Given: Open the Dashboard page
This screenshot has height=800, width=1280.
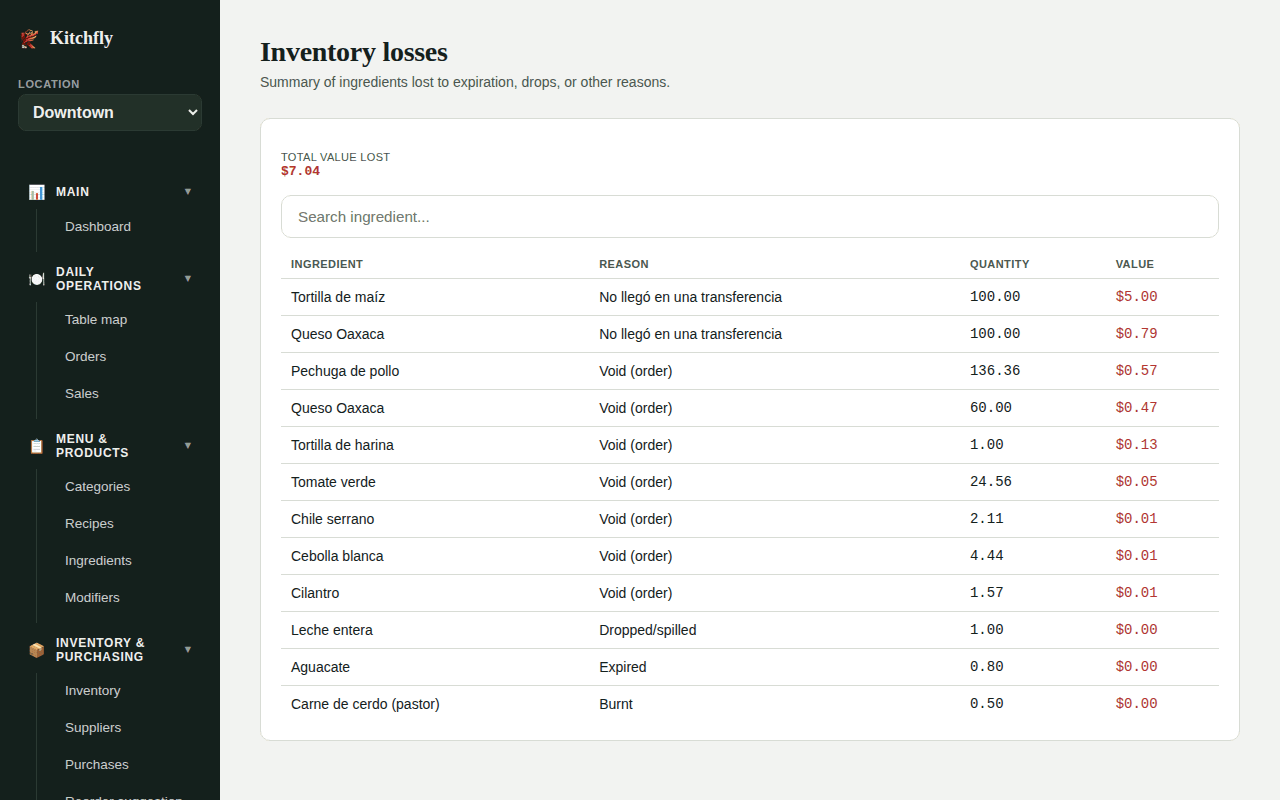Looking at the screenshot, I should [x=98, y=227].
